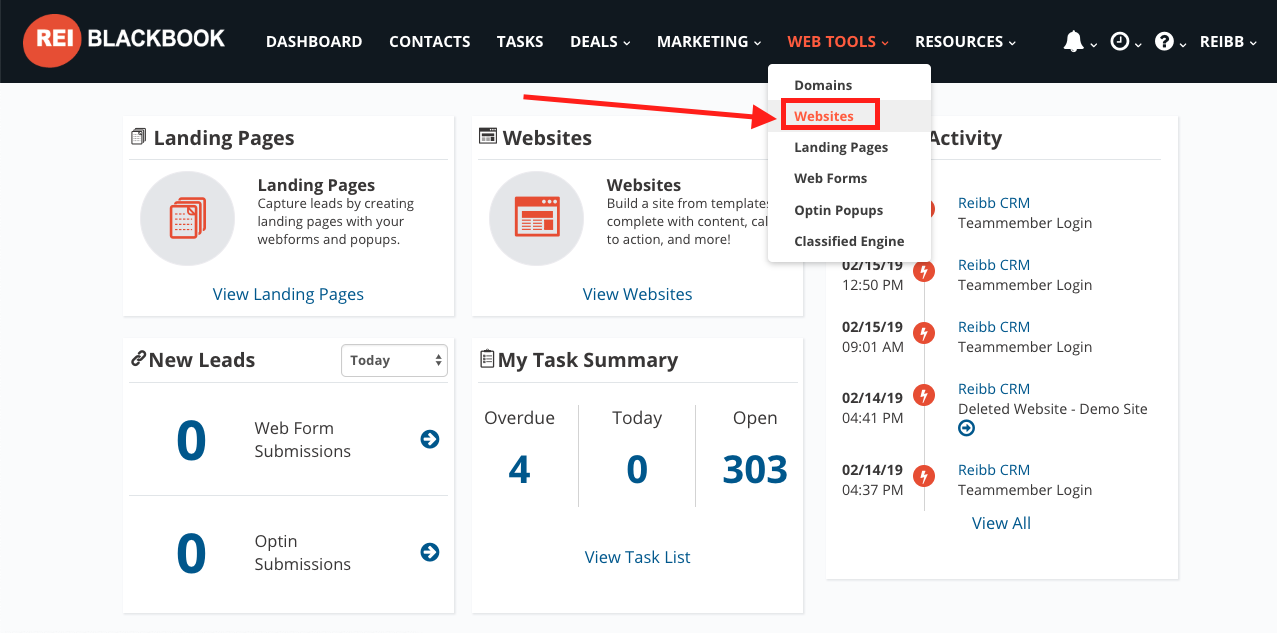Click the arrow next to Web Form Submissions

click(x=430, y=439)
